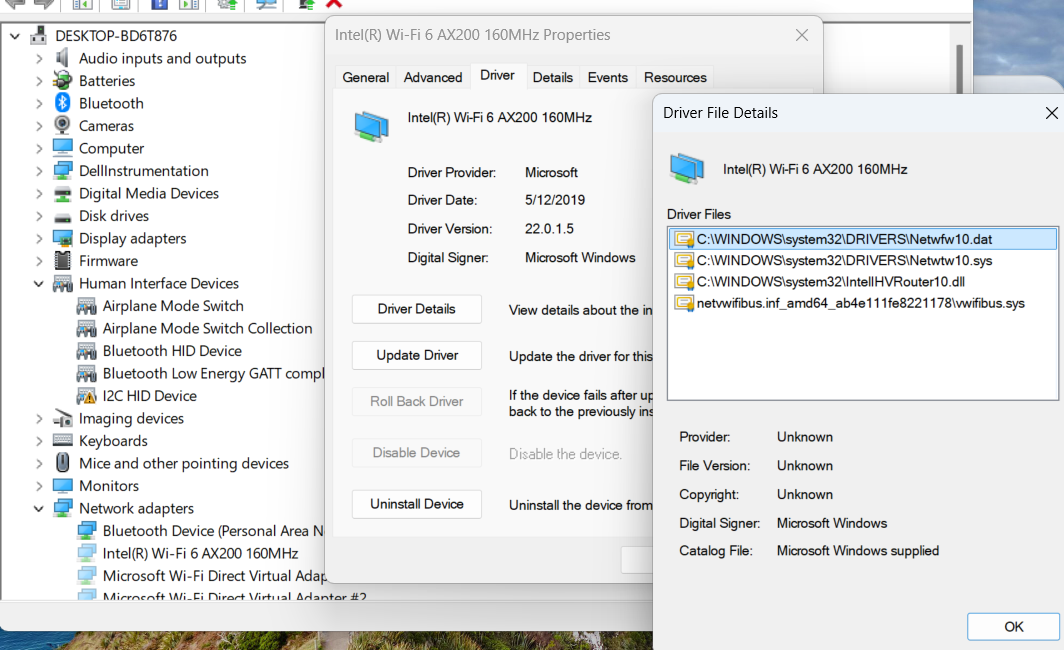Image resolution: width=1064 pixels, height=650 pixels.
Task: Select the vwifibus.sys driver file row
Action: [862, 303]
